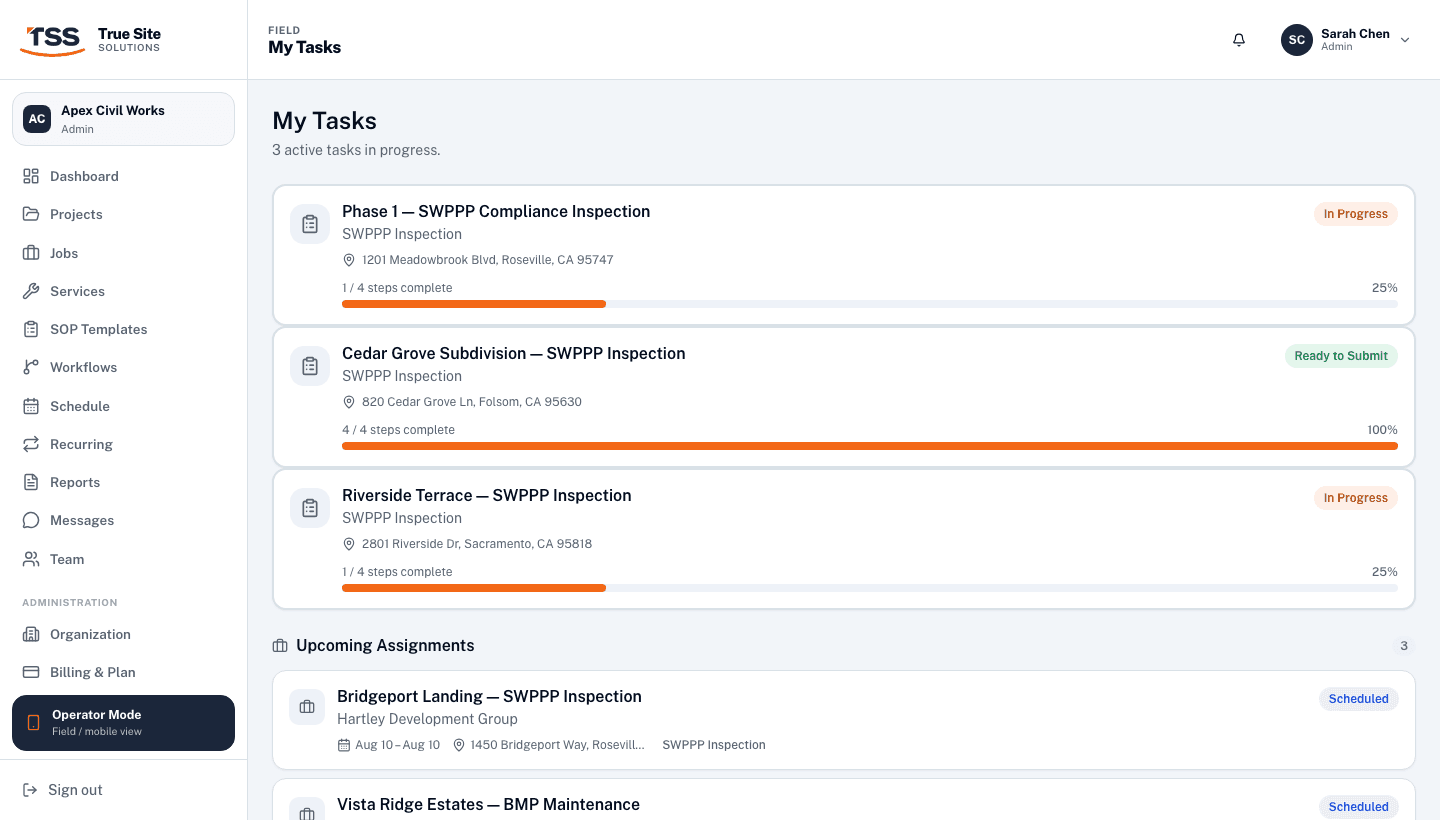Navigate to Services

pyautogui.click(x=123, y=291)
